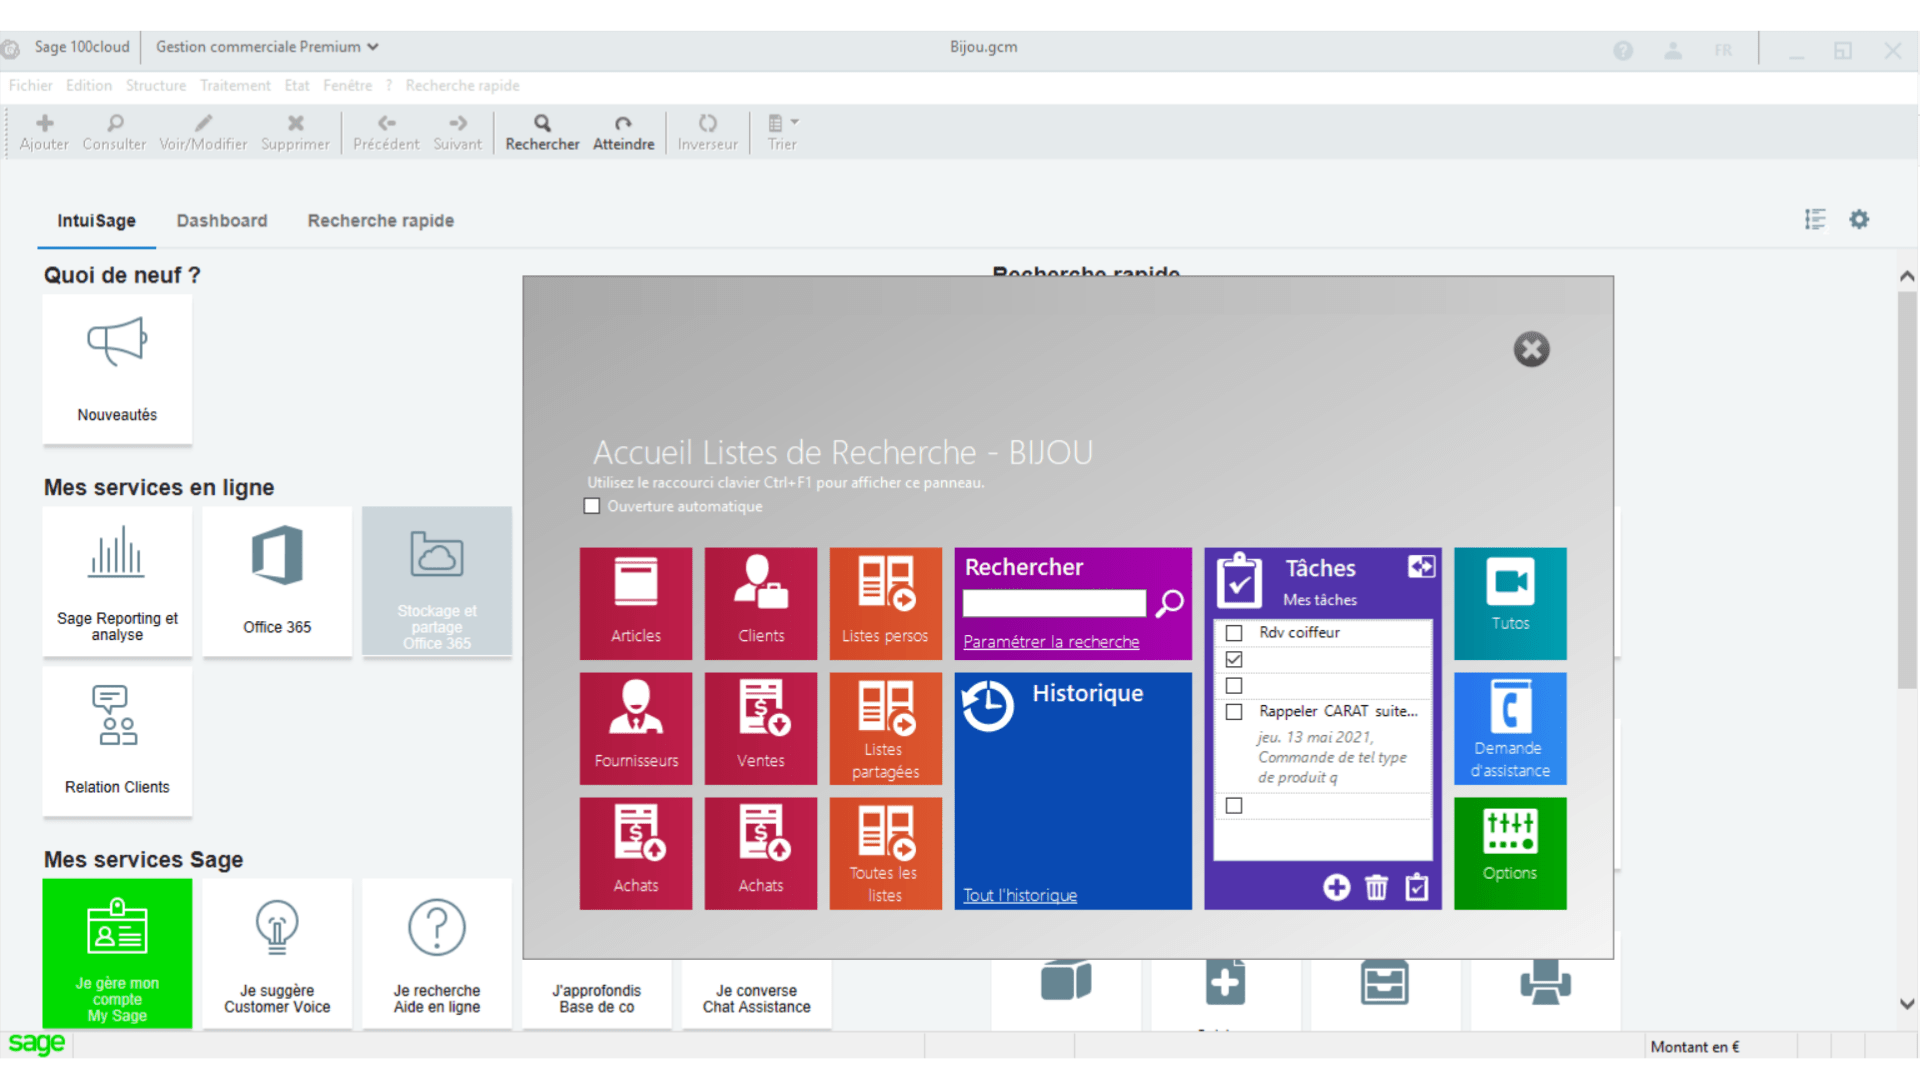
Task: Check the empty task box below Rappeler CARAT
Action: (1234, 806)
